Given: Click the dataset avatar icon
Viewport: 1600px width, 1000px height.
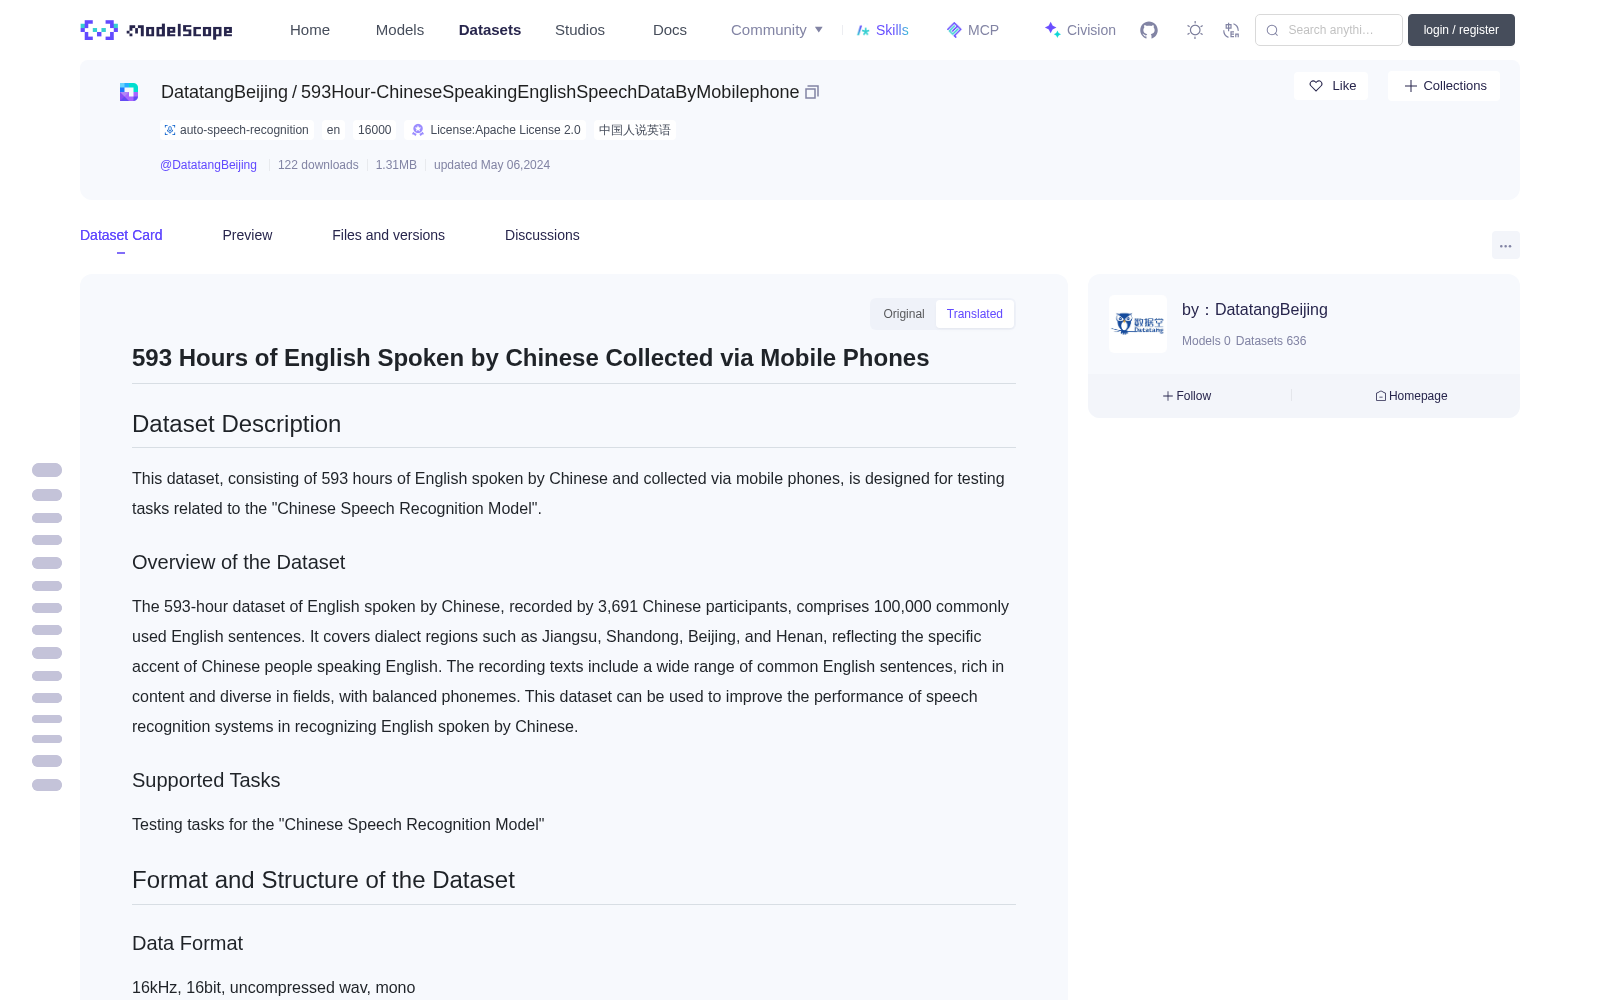Looking at the screenshot, I should point(129,92).
